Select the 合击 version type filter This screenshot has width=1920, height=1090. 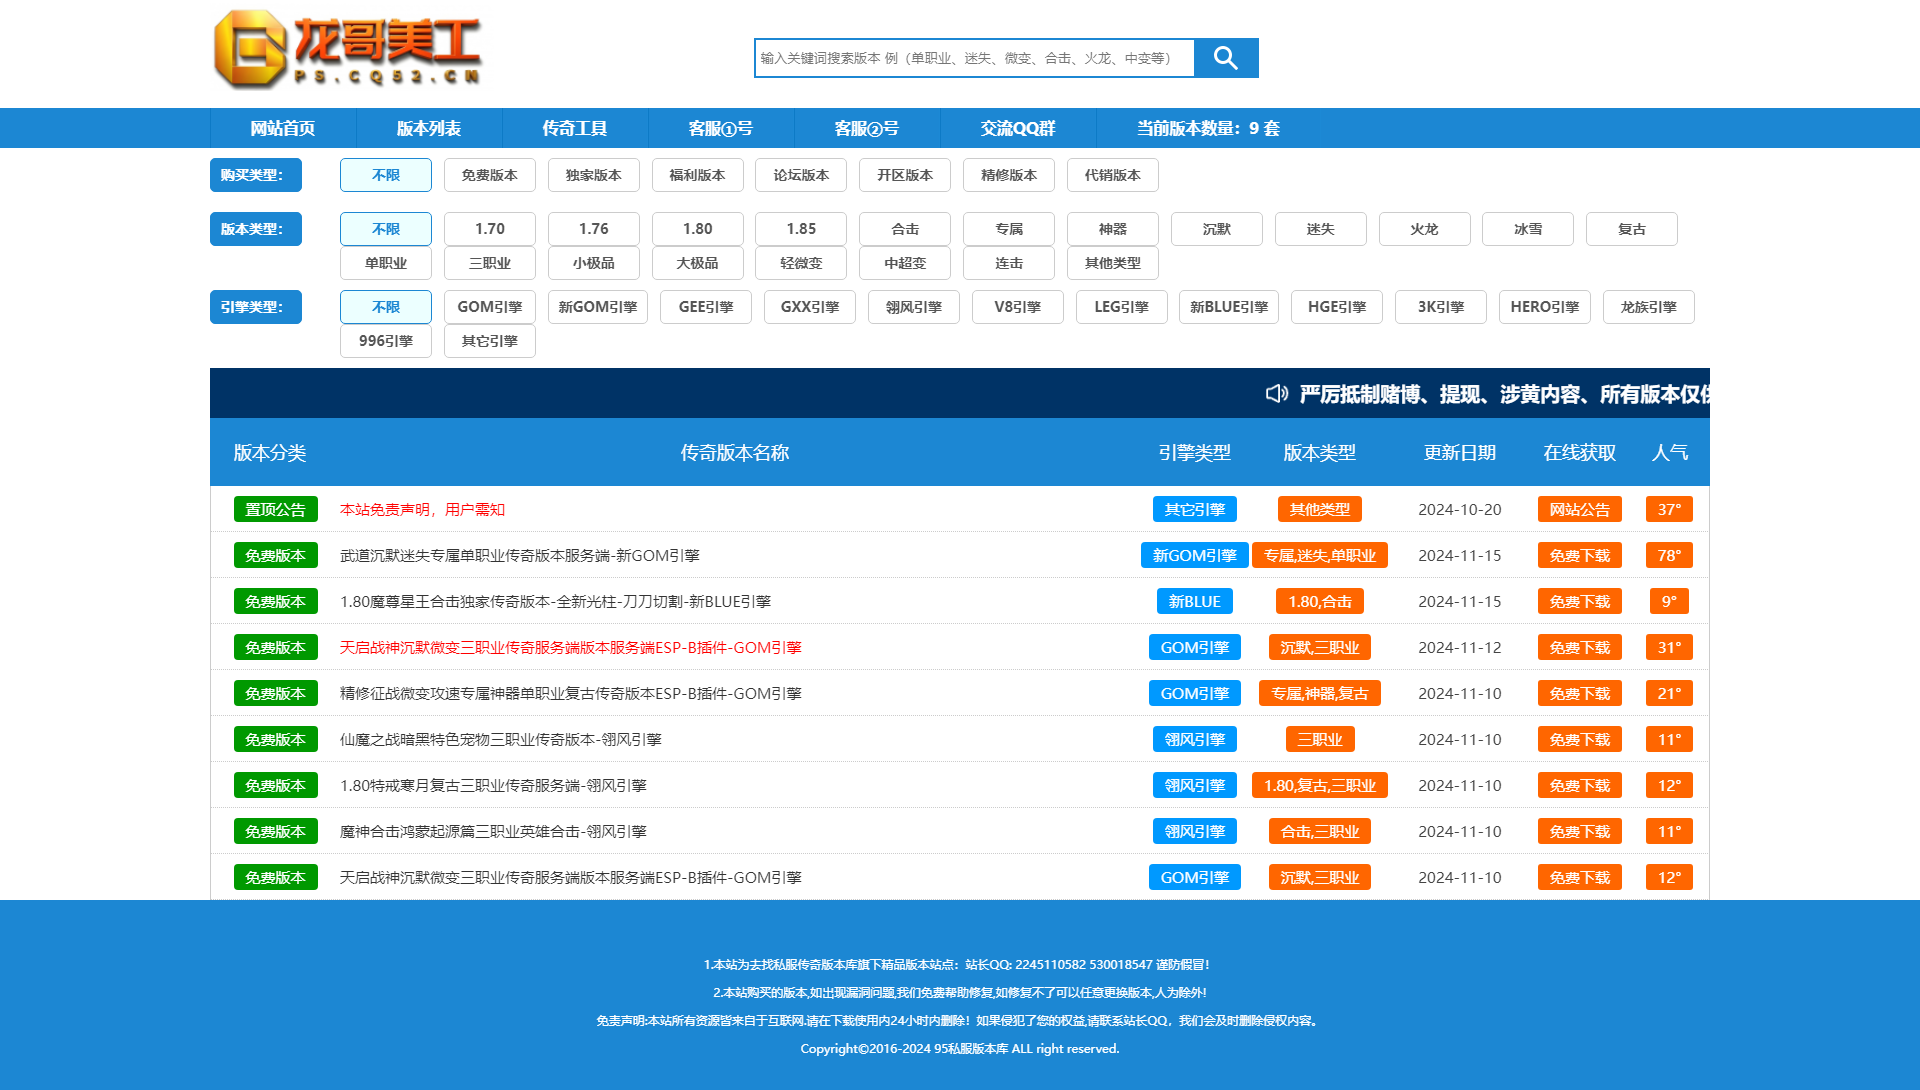tap(905, 229)
